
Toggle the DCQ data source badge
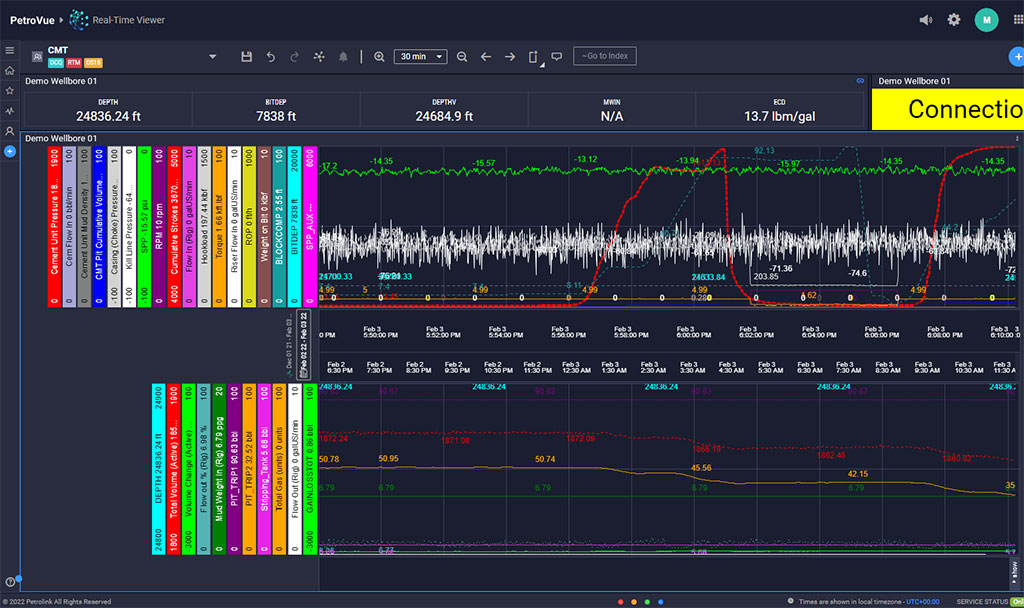tap(55, 62)
